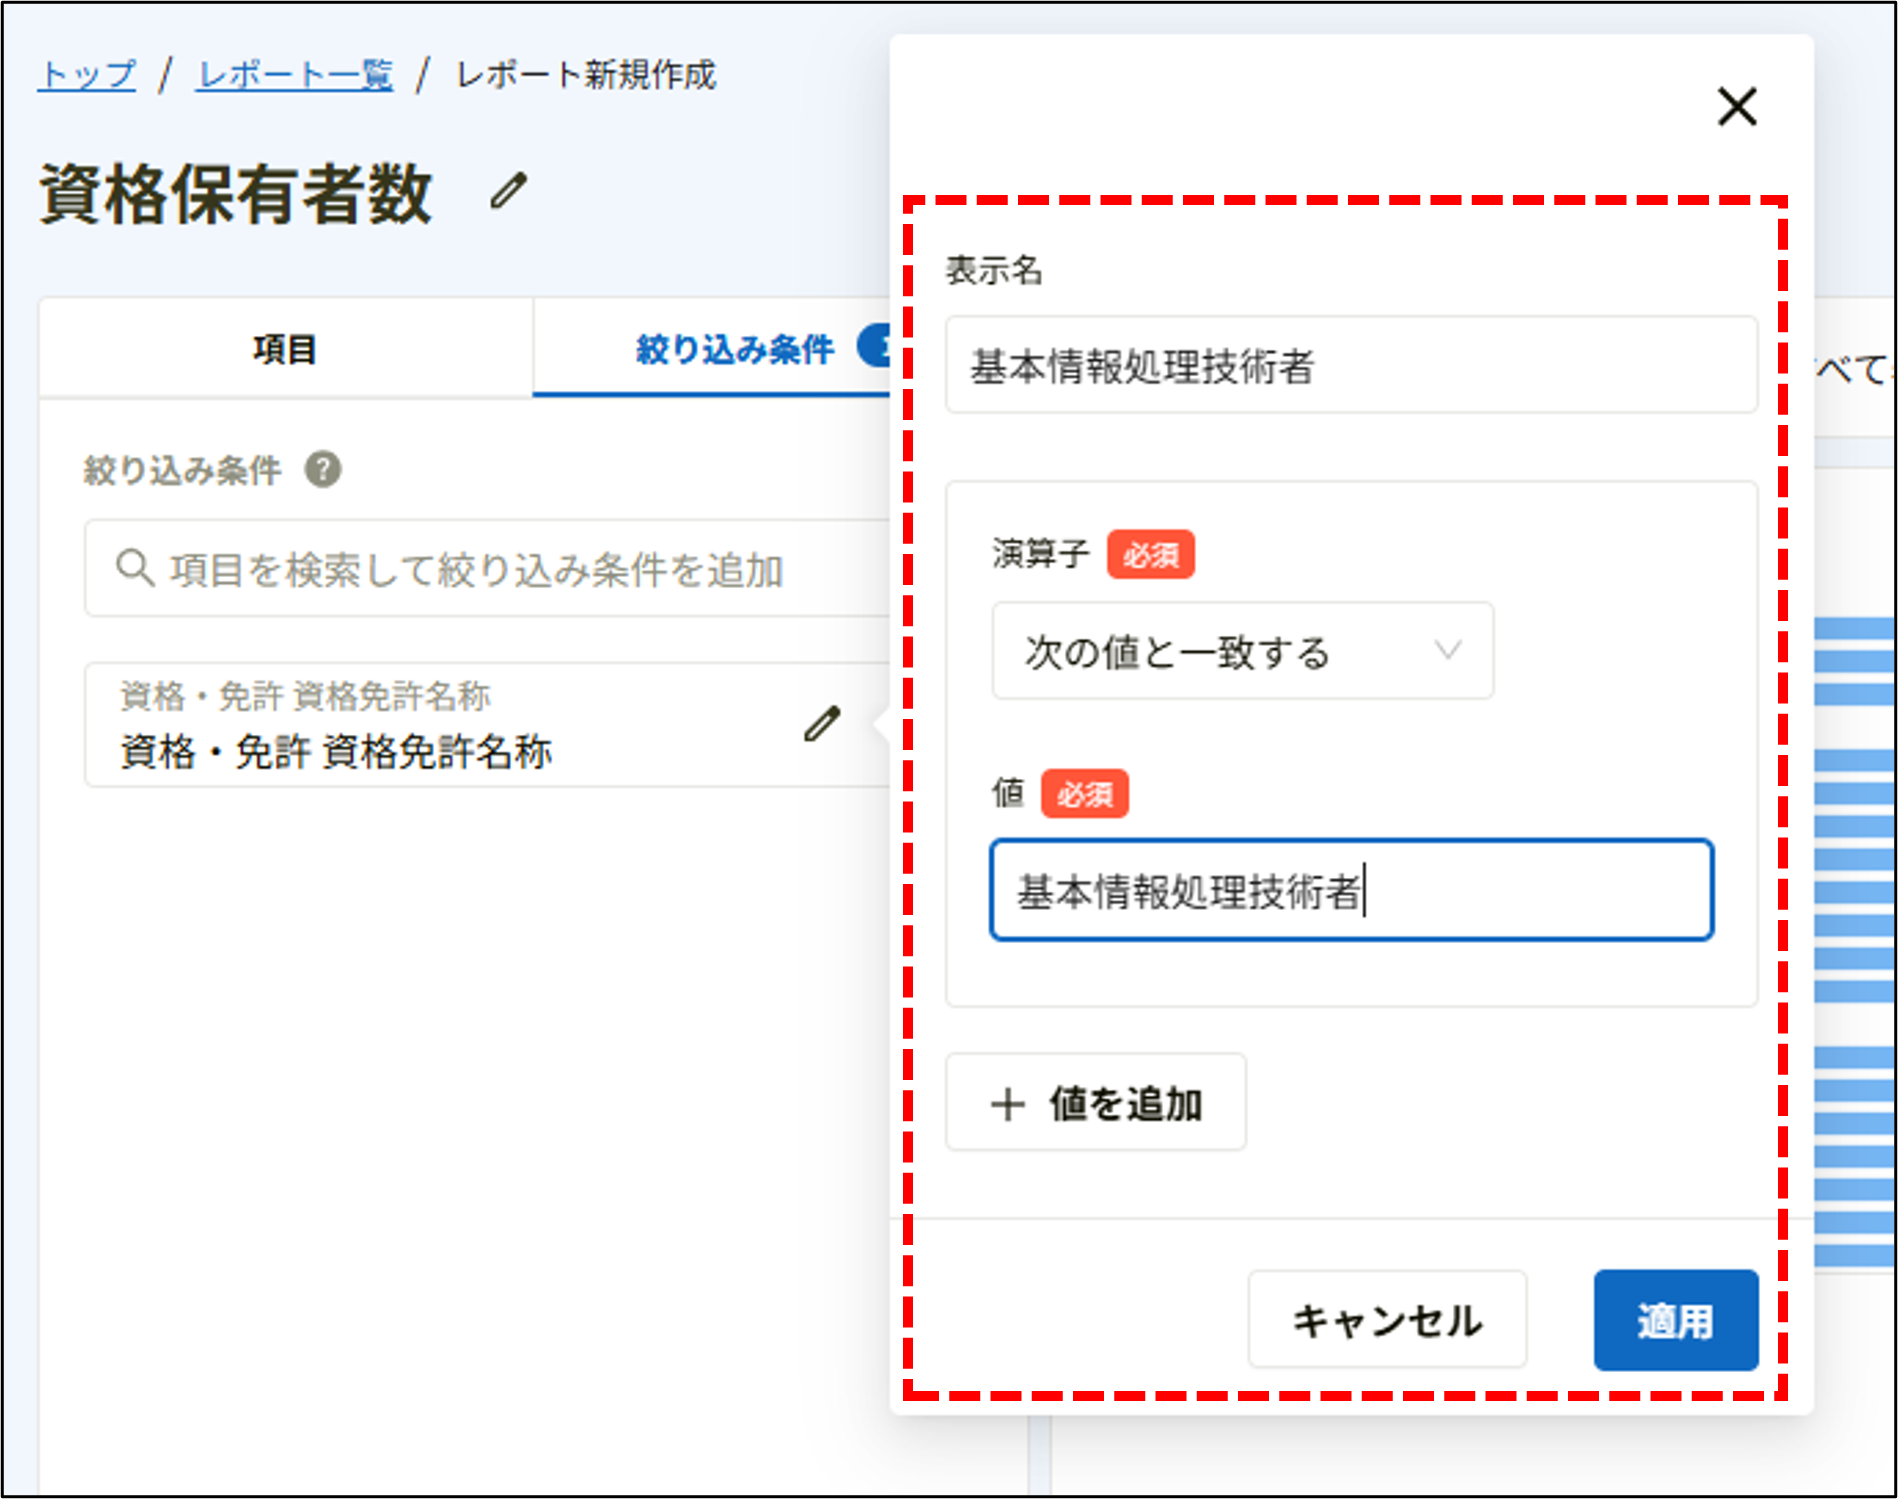Focus the 値 input containing 基本情報処理技術者
The height and width of the screenshot is (1499, 1898).
tap(1352, 891)
